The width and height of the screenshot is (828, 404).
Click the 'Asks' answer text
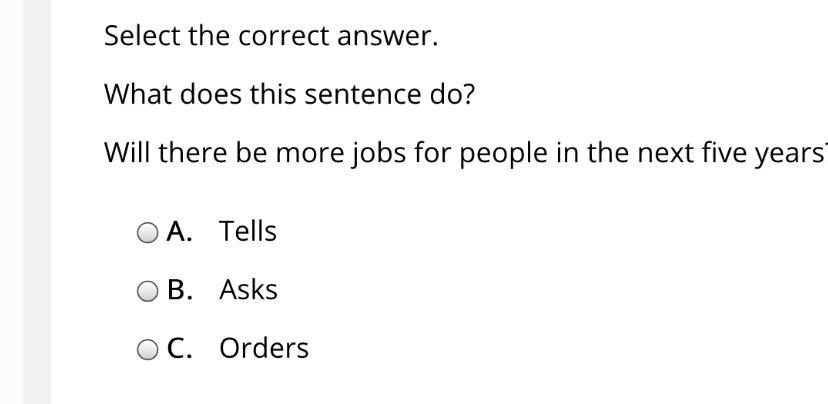tap(248, 290)
